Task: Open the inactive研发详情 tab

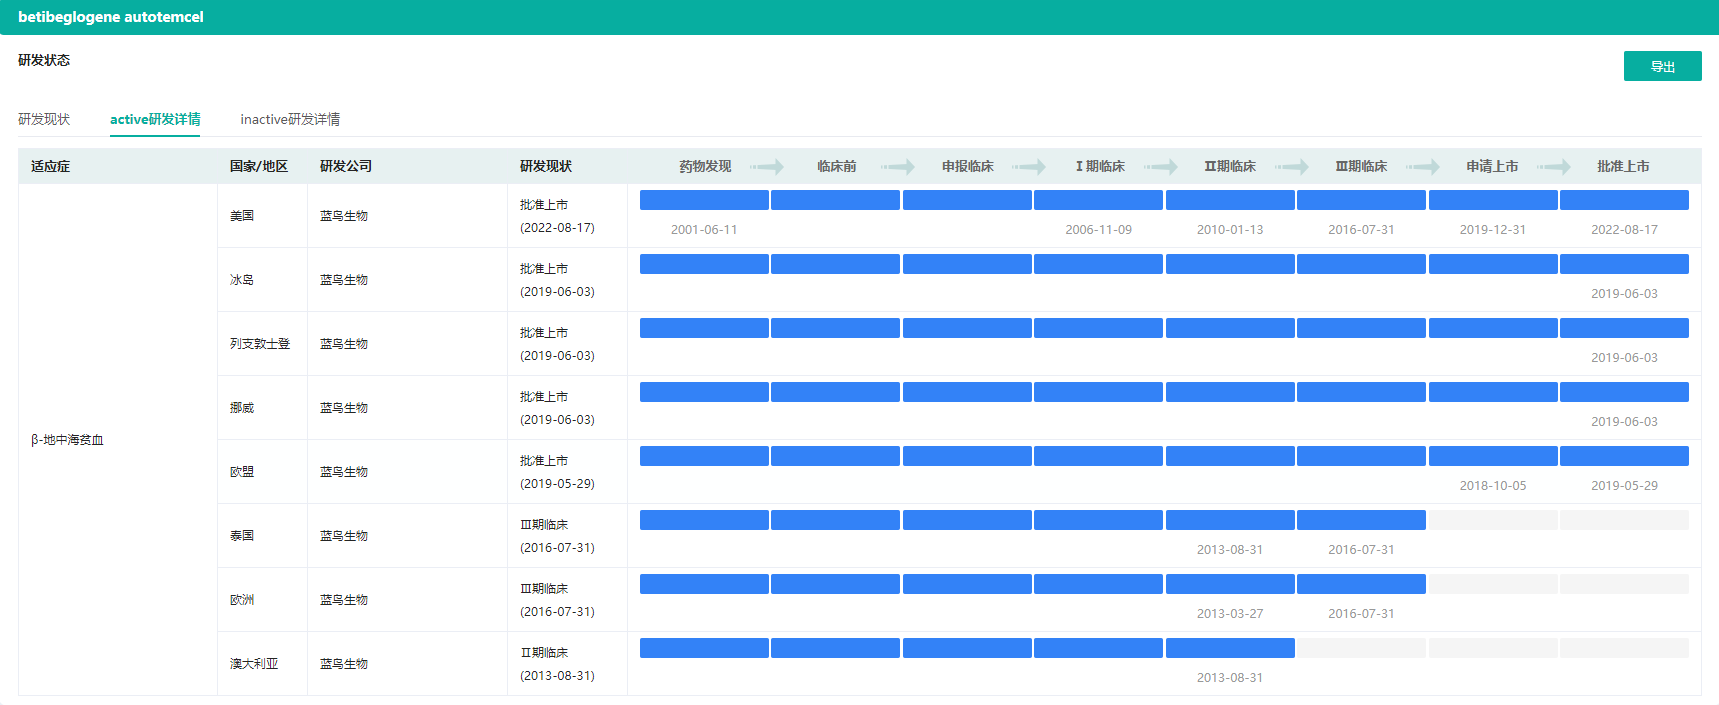Action: point(290,119)
